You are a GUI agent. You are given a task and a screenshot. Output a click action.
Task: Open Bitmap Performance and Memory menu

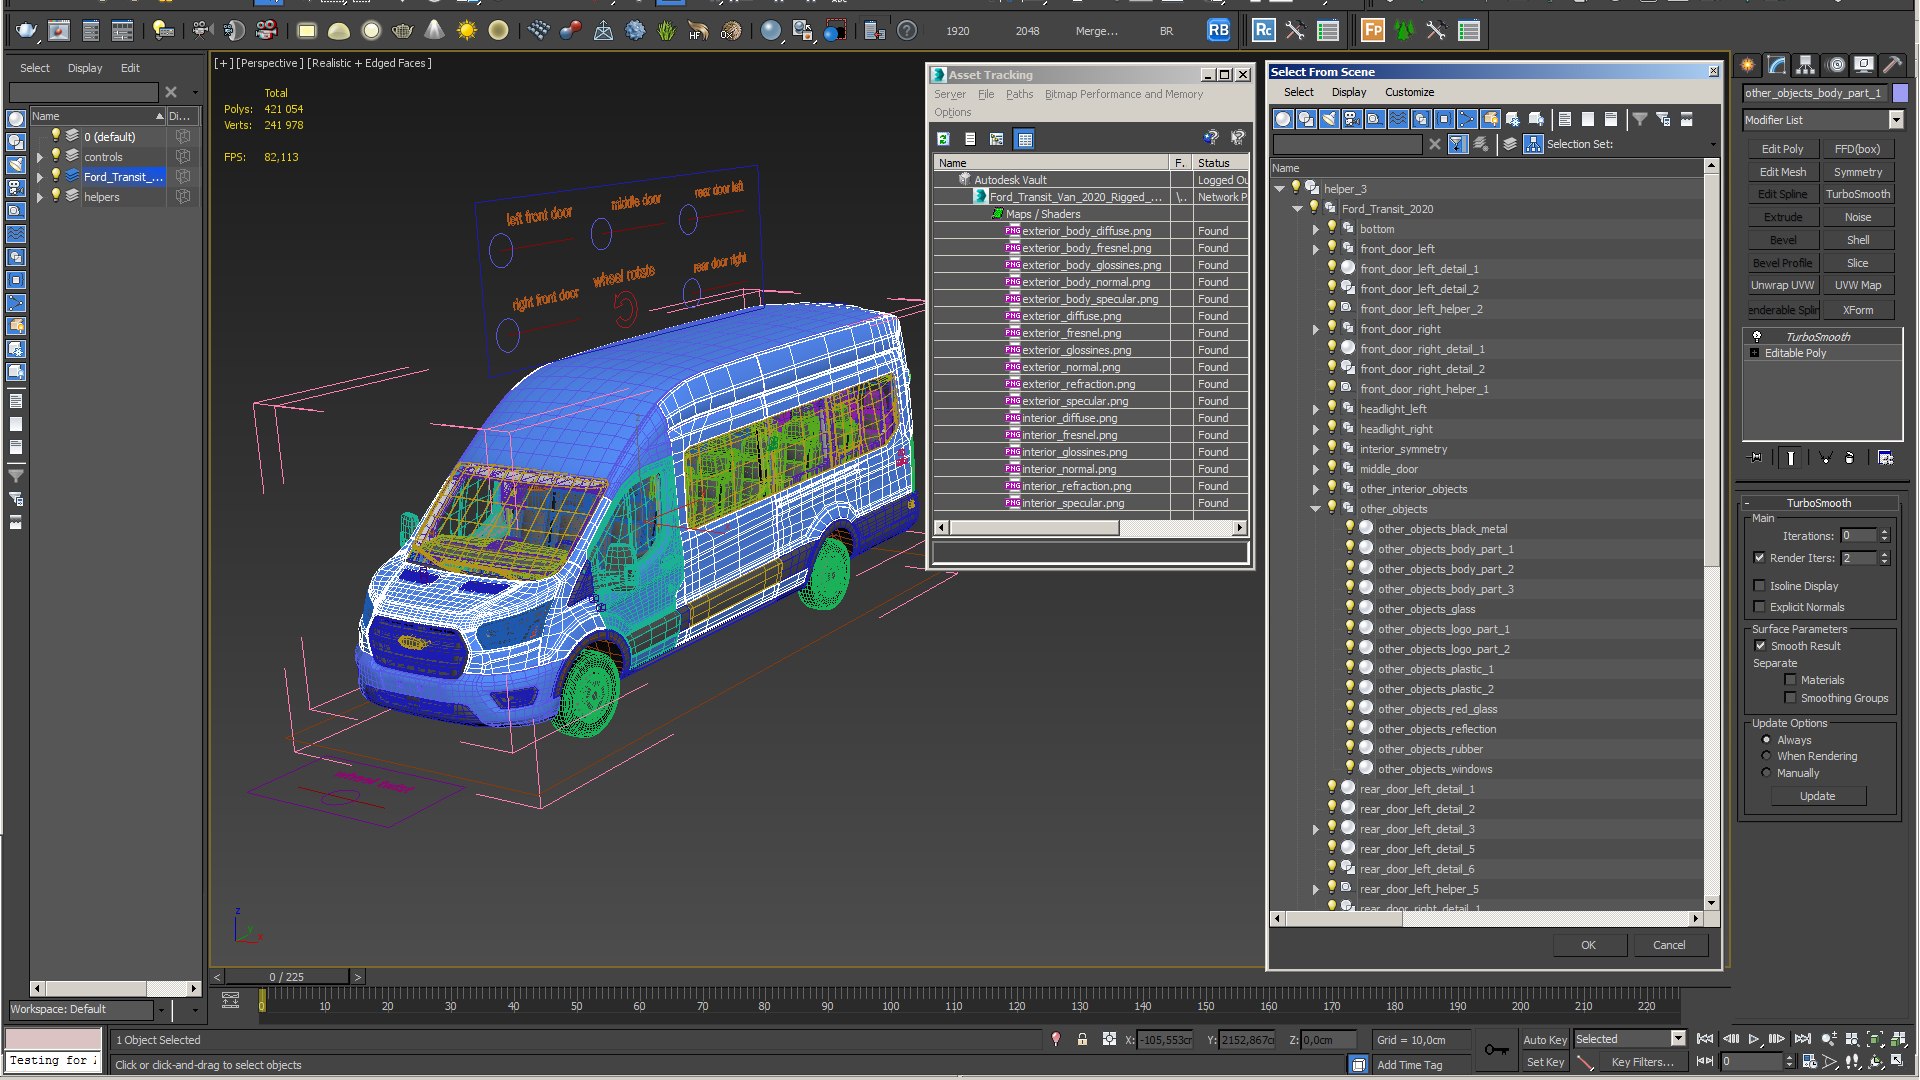(1123, 94)
